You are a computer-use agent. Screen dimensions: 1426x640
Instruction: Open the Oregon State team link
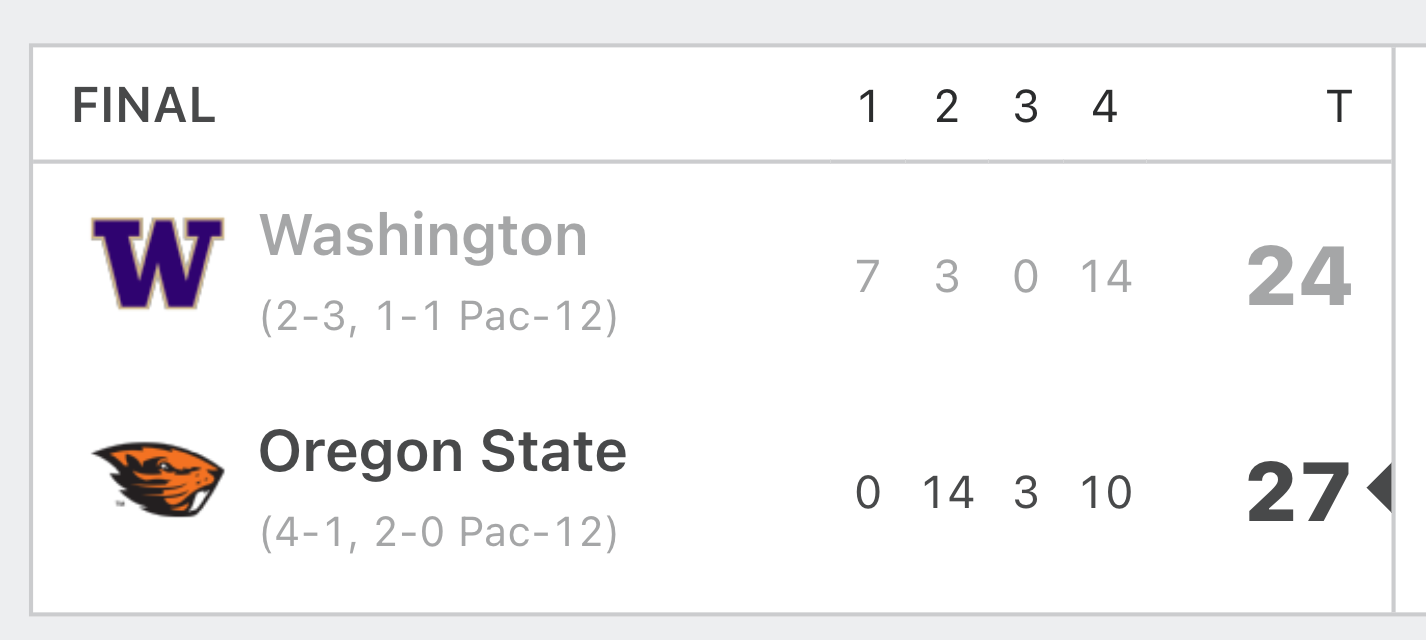tap(443, 452)
